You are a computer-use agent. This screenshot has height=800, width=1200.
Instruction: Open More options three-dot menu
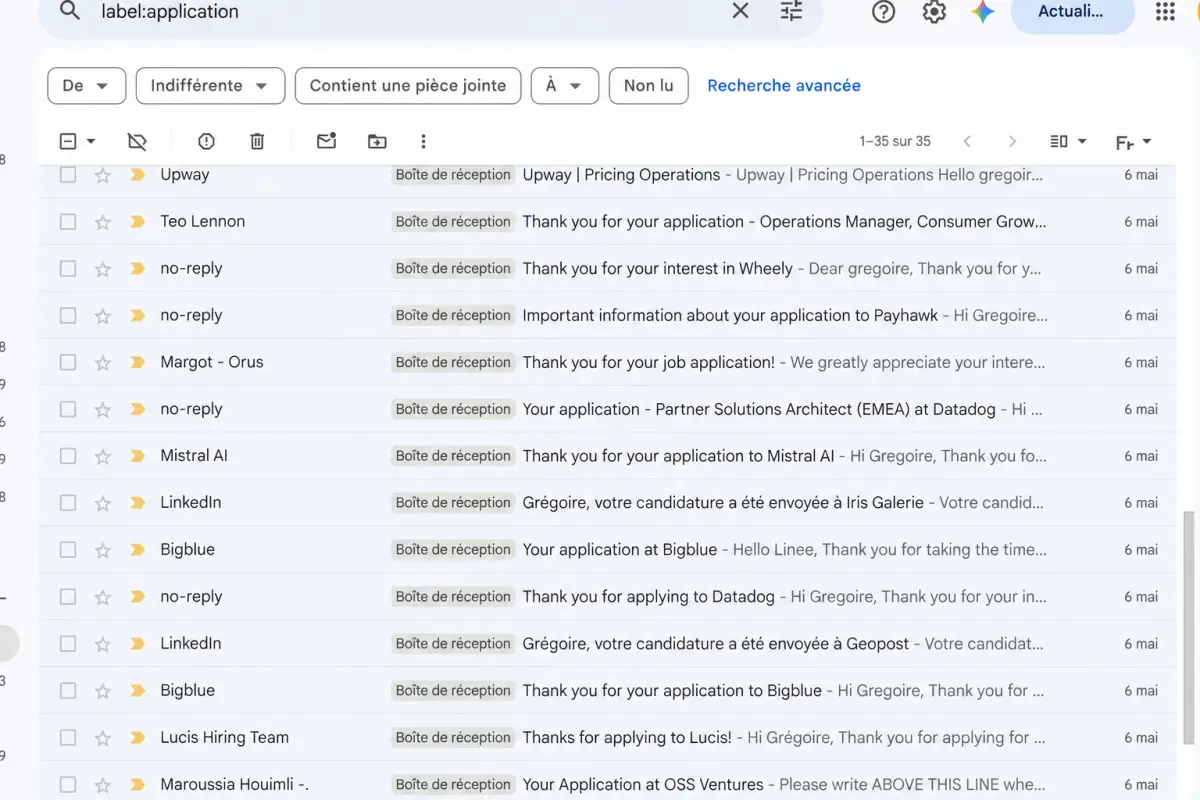[423, 142]
